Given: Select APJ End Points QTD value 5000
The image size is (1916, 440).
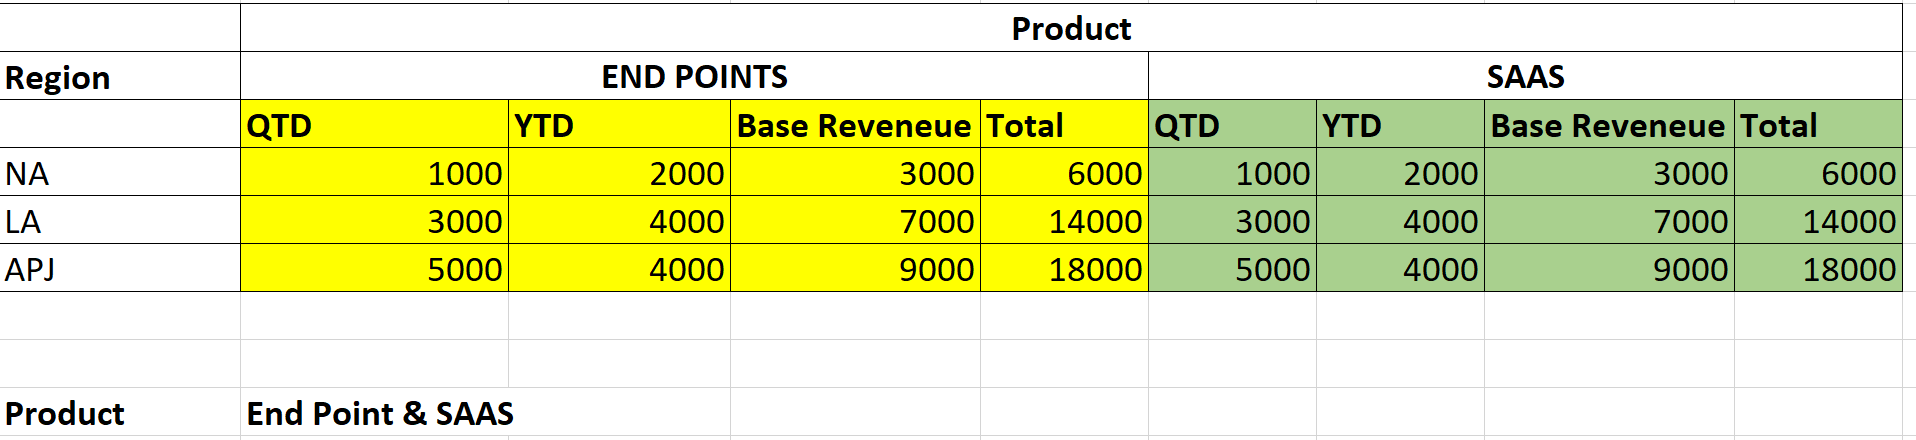Looking at the screenshot, I should tap(374, 268).
